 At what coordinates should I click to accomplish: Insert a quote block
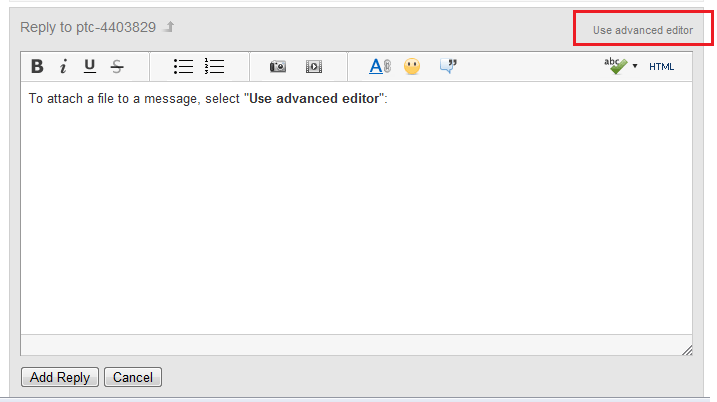coord(448,66)
